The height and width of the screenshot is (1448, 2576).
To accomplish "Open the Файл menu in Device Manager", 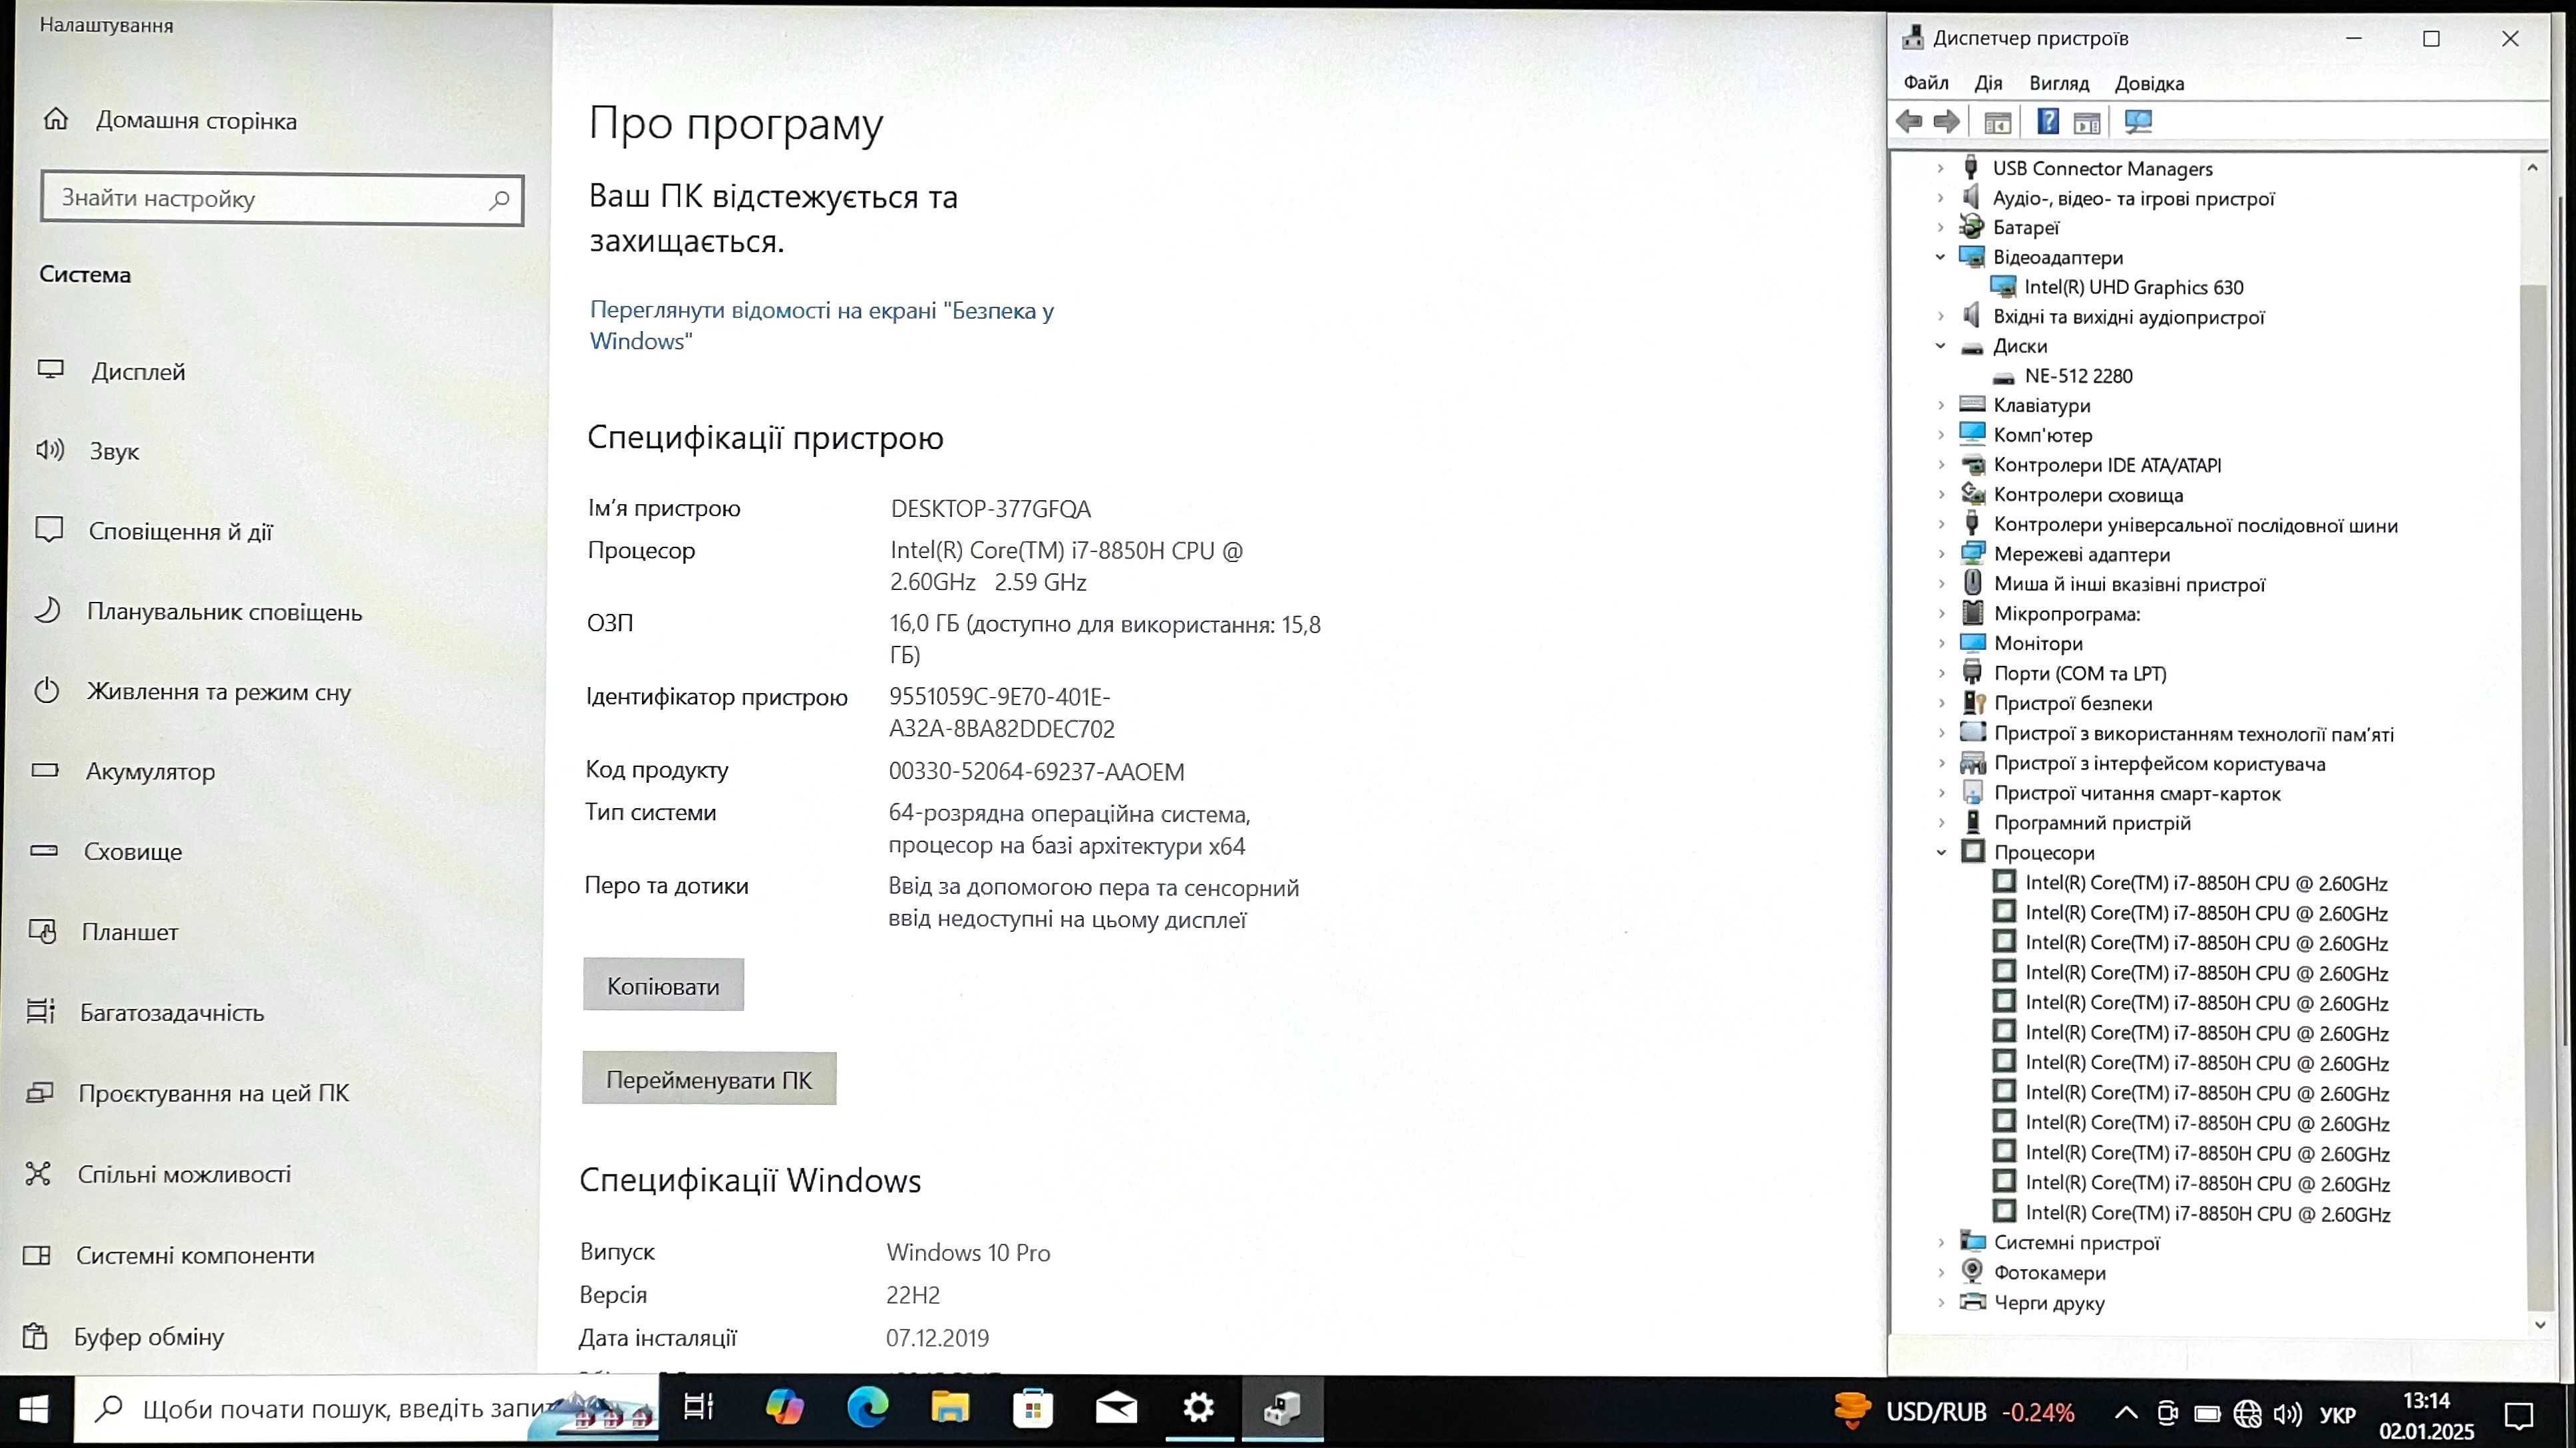I will (x=1926, y=83).
